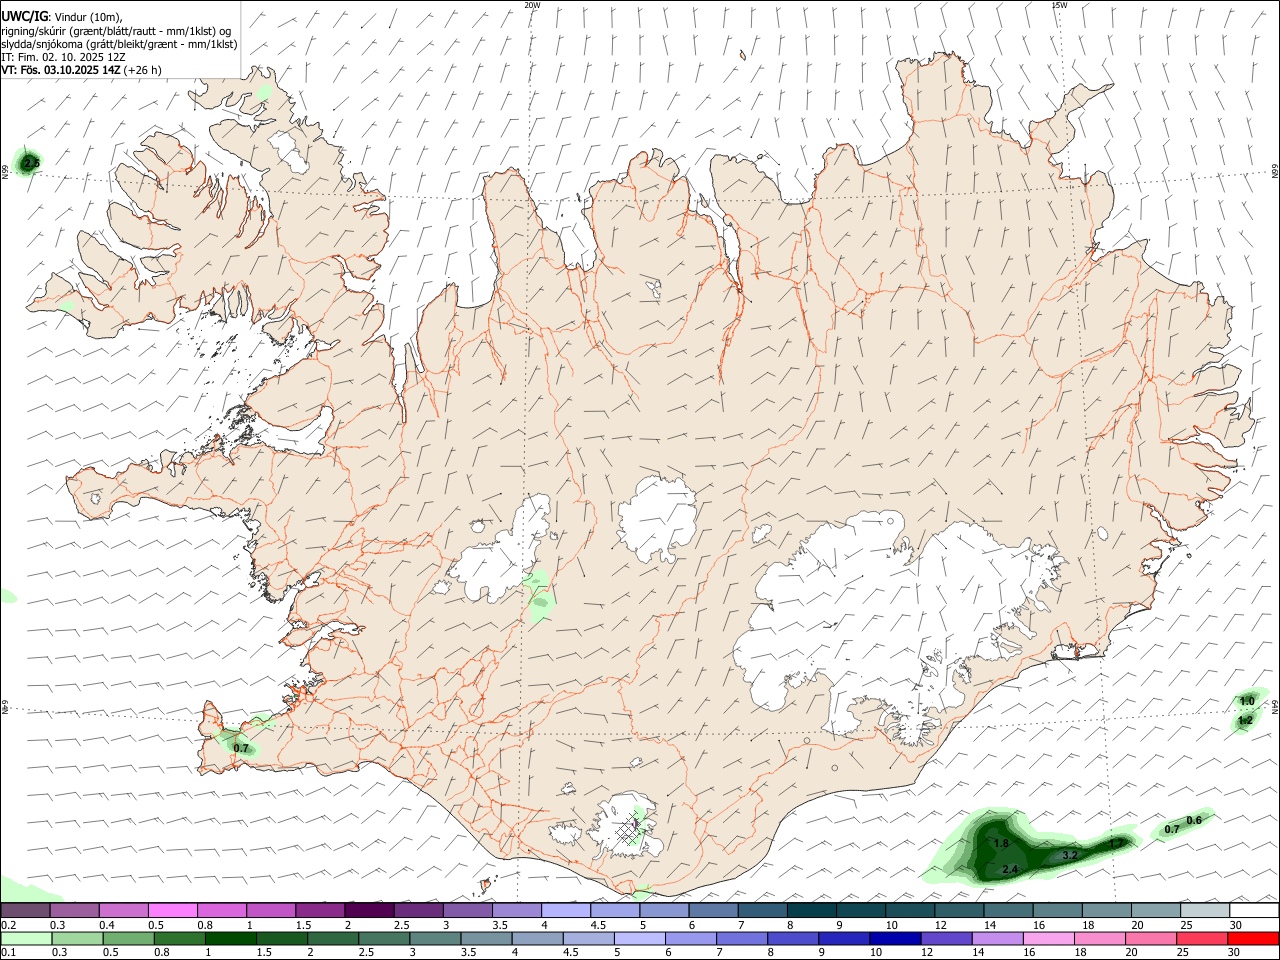Click the 15W longitude label

[1059, 5]
